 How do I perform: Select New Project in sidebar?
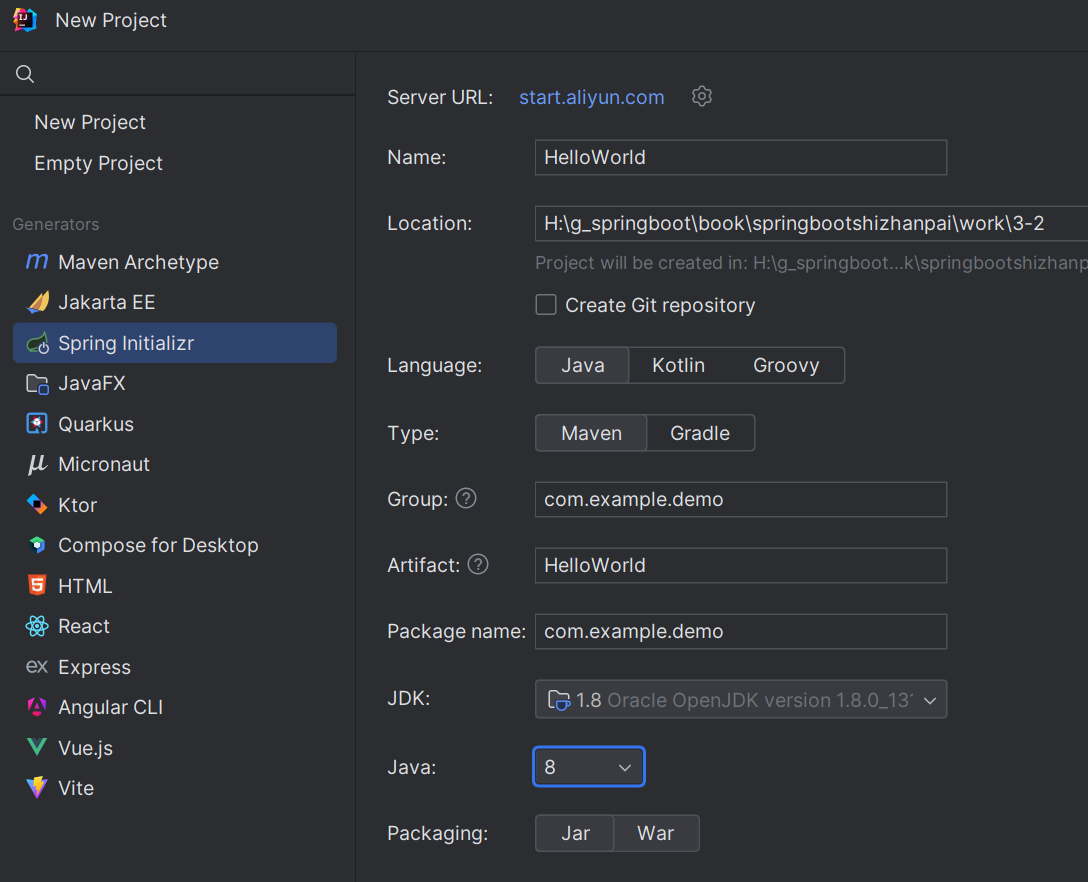(x=90, y=122)
